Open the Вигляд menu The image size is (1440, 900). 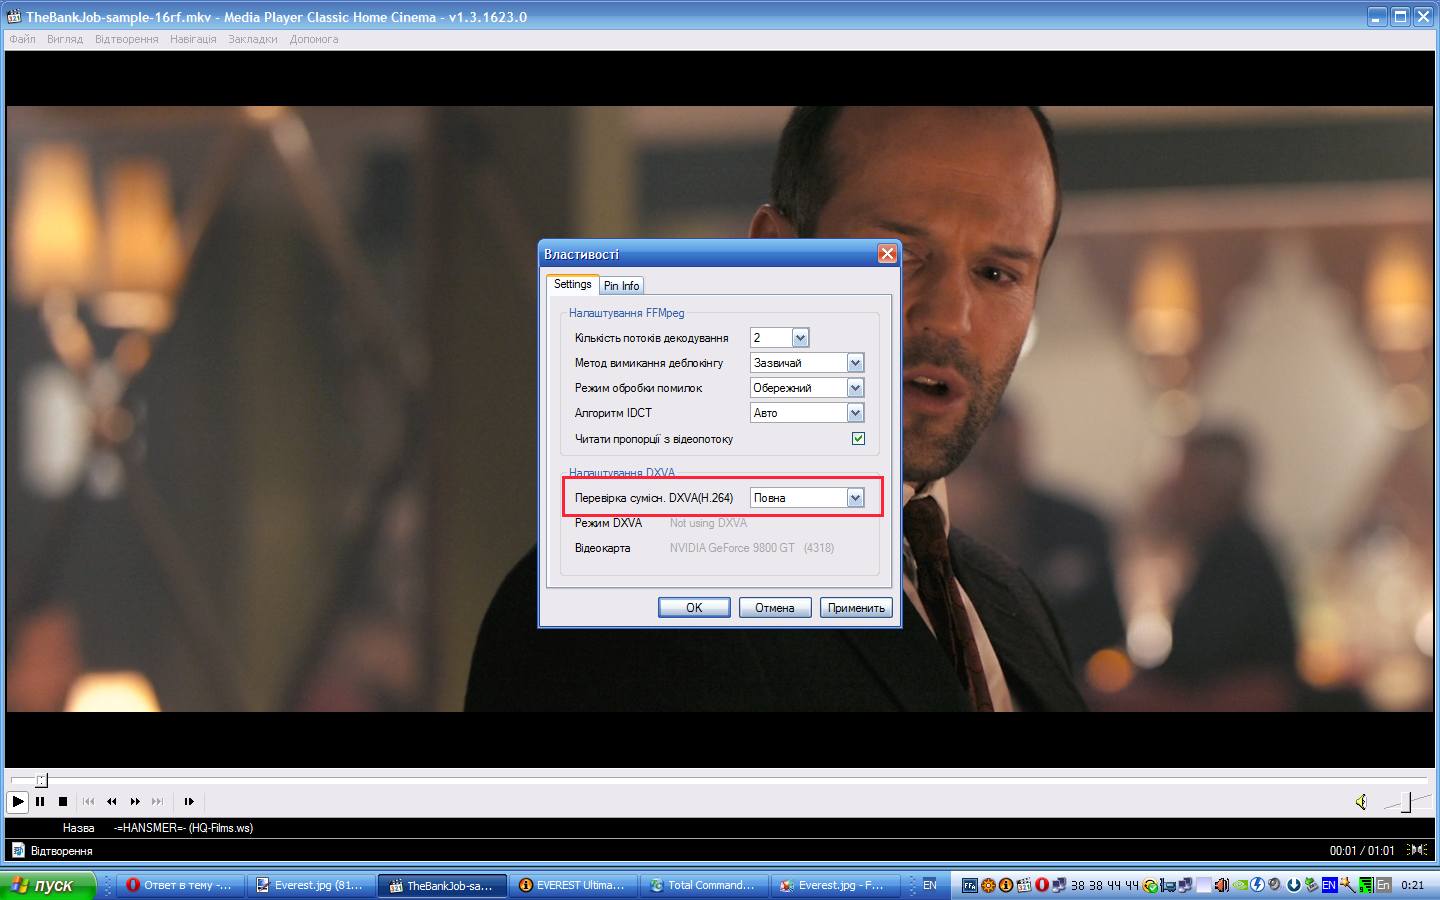tap(65, 39)
